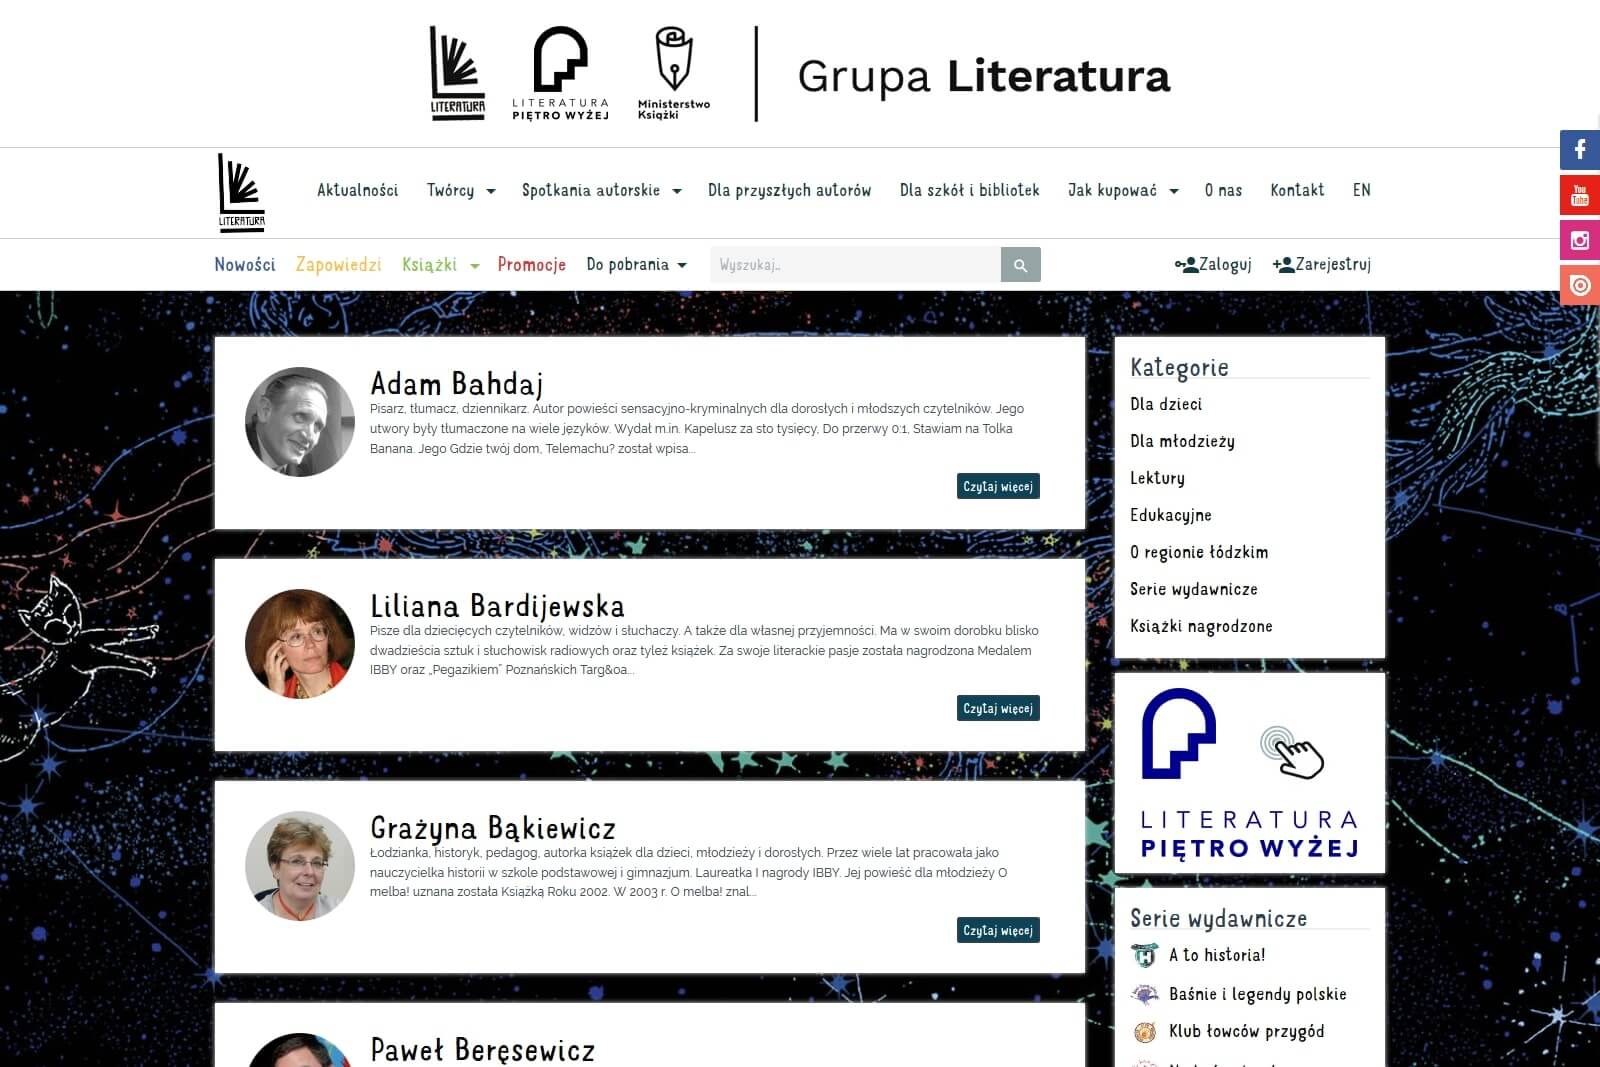Read more about Adam Bahdaj
The image size is (1600, 1067).
coord(998,486)
